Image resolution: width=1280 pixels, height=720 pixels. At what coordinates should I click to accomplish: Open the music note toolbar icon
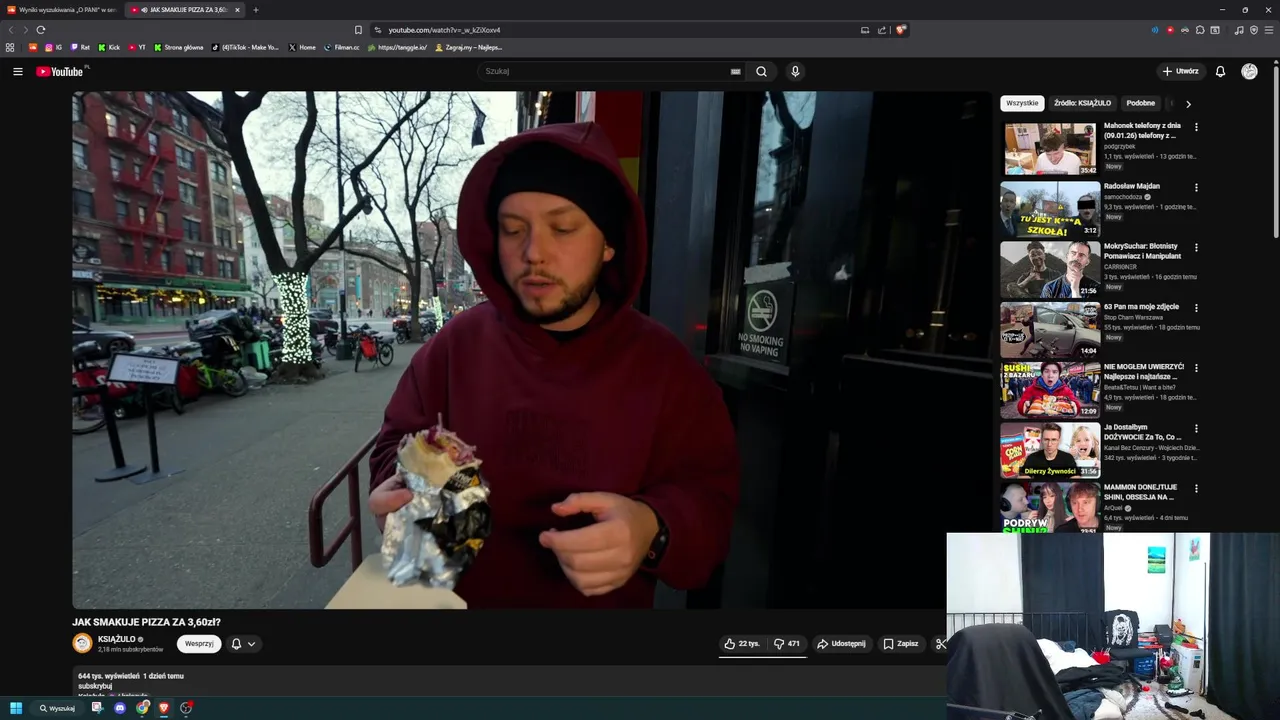click(x=1239, y=30)
